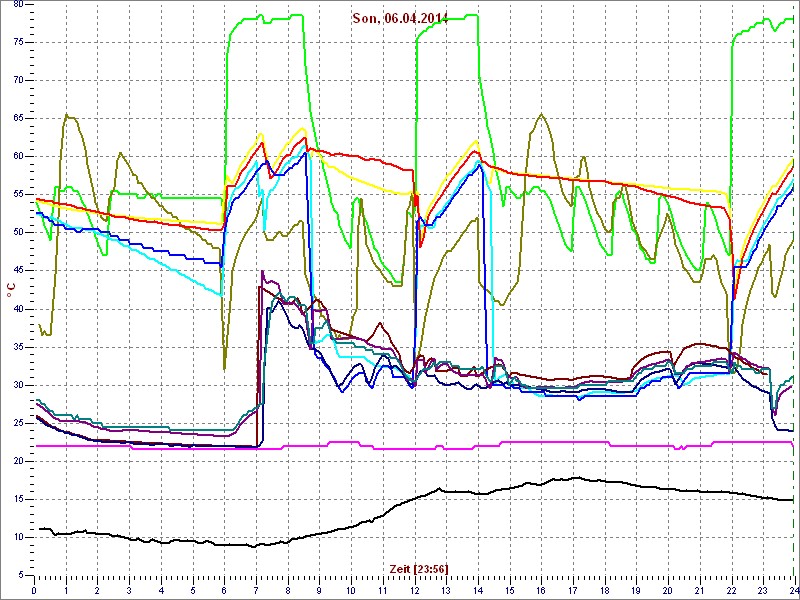Click hour 9 on the time axis

[319, 588]
